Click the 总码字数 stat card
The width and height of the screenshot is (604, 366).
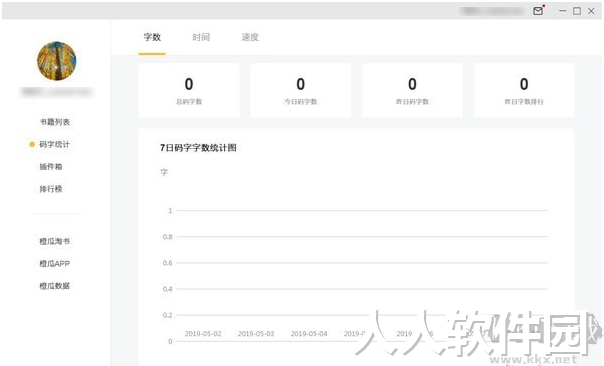(x=189, y=91)
